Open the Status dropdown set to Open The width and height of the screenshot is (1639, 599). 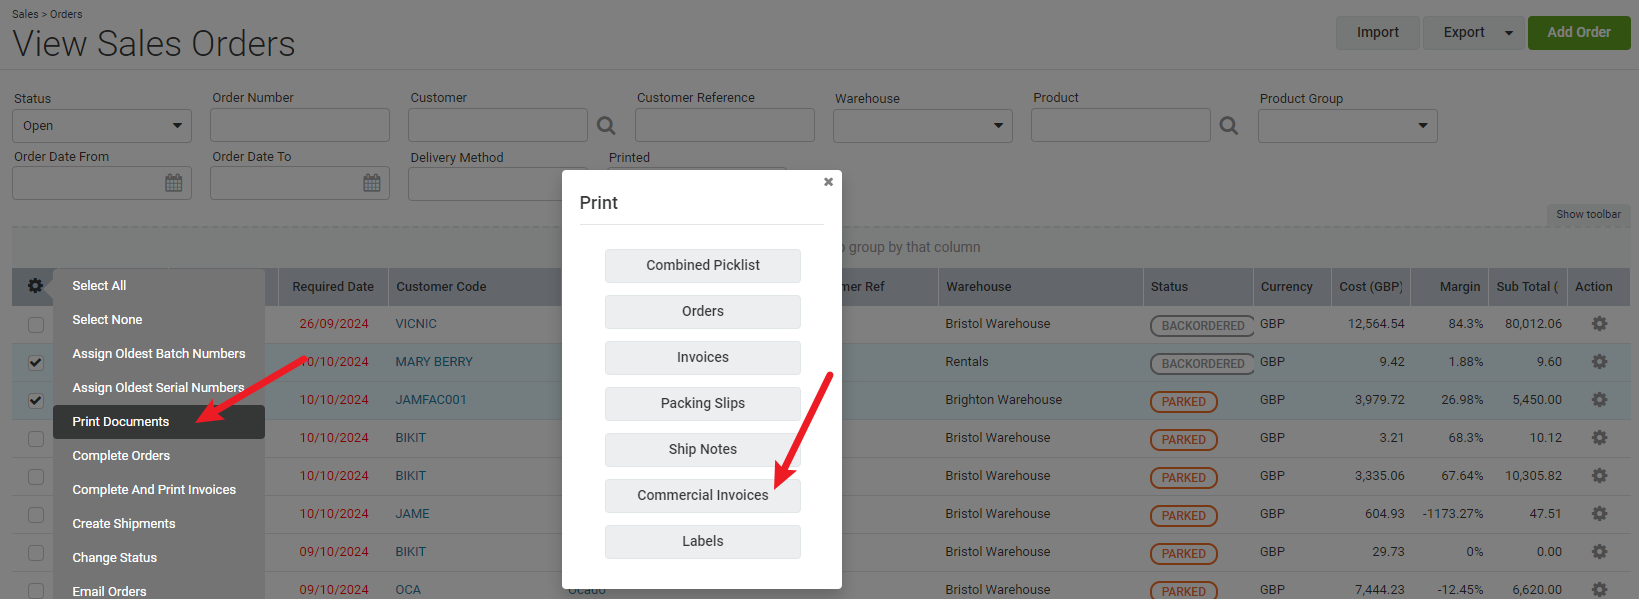point(102,126)
